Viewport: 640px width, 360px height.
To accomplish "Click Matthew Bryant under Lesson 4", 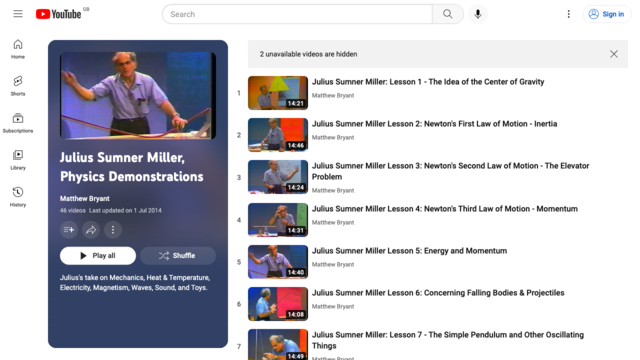I will [333, 222].
